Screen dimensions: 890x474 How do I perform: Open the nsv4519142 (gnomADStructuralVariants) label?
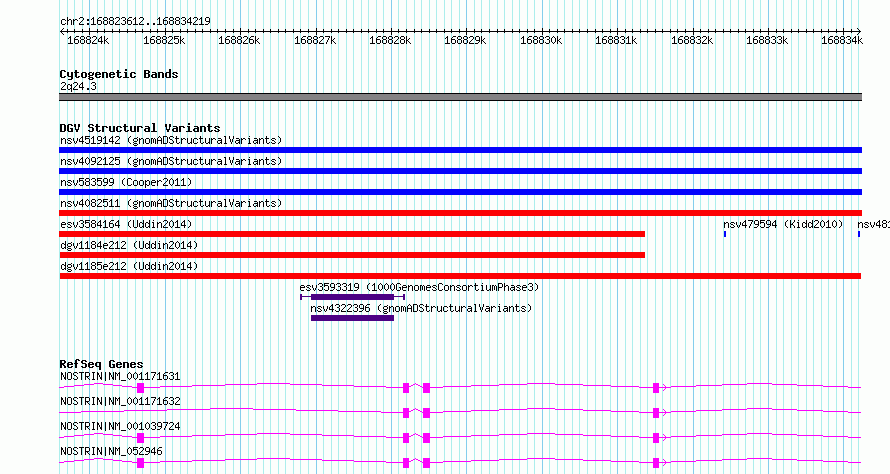pos(171,140)
